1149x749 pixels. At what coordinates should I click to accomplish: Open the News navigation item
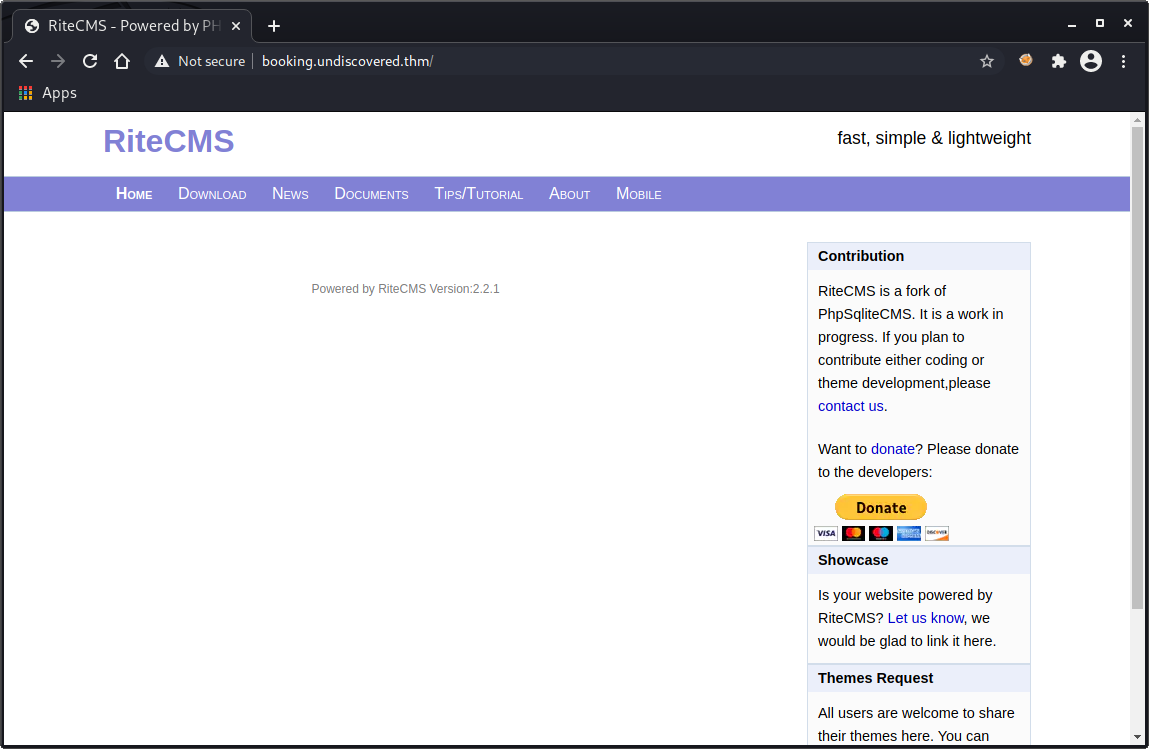[x=290, y=194]
